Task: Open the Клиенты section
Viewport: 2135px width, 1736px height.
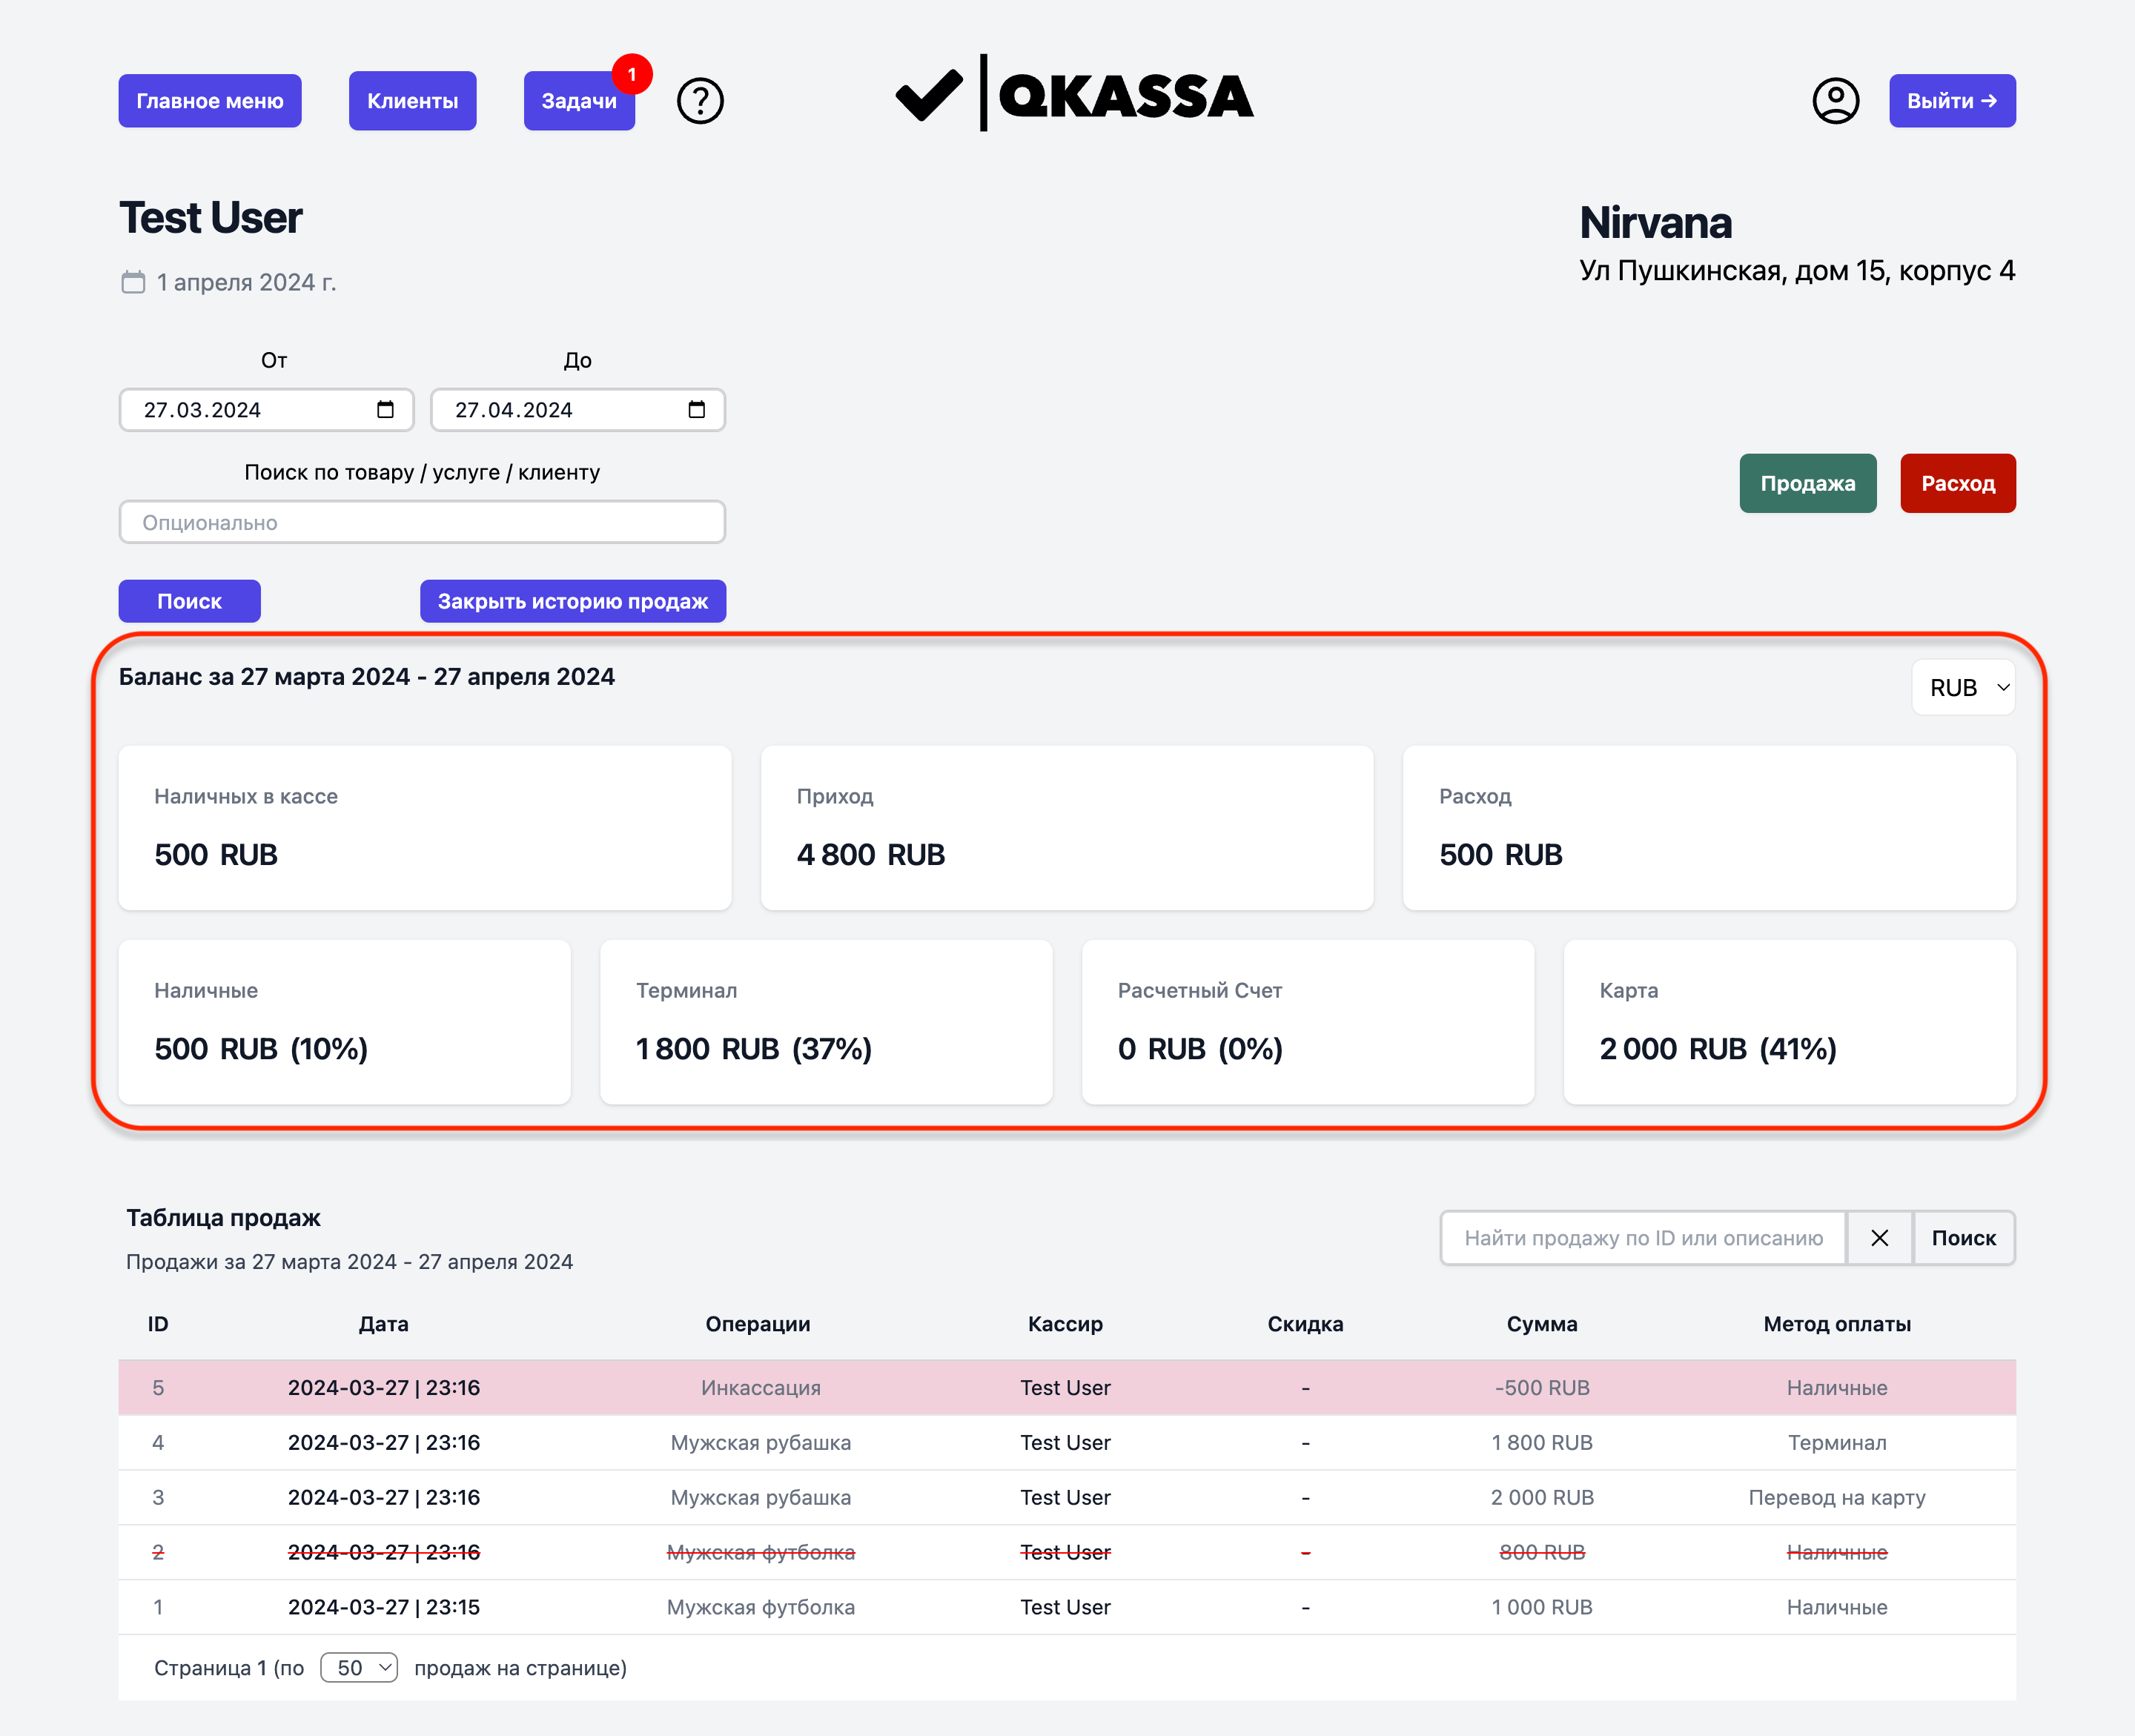Action: pyautogui.click(x=412, y=101)
